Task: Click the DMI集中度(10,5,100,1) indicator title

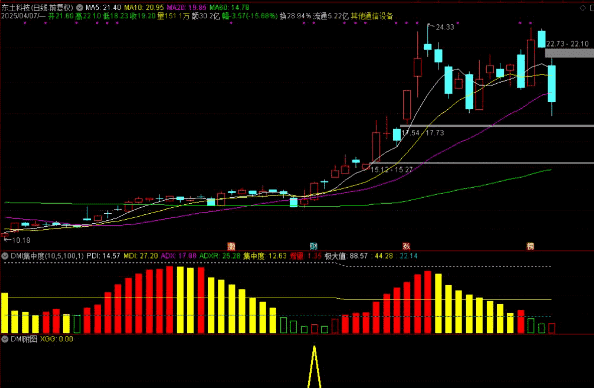Action: click(47, 256)
